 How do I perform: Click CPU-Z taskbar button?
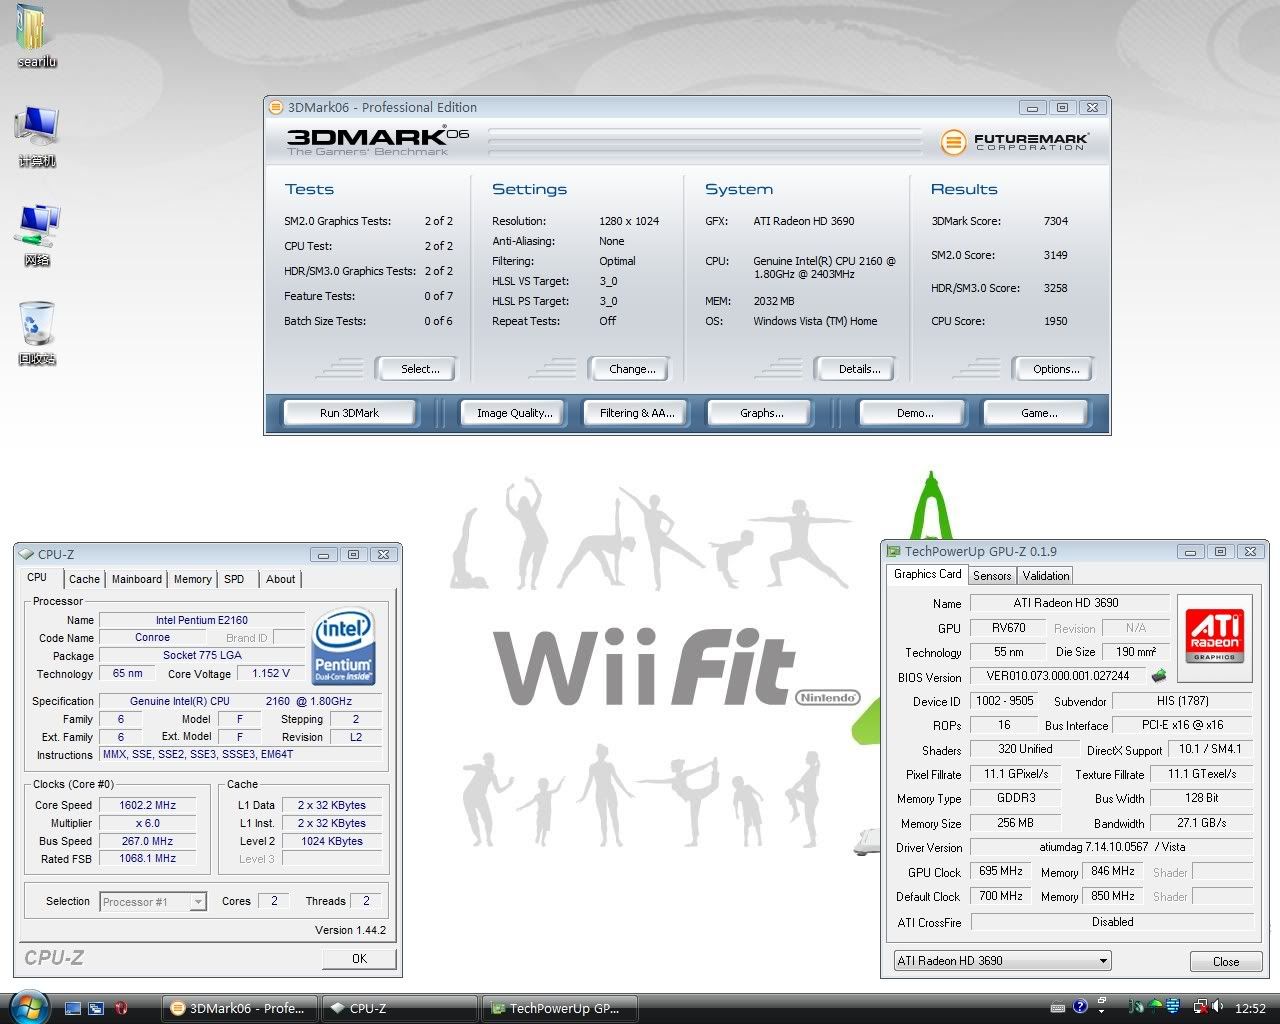(400, 1008)
